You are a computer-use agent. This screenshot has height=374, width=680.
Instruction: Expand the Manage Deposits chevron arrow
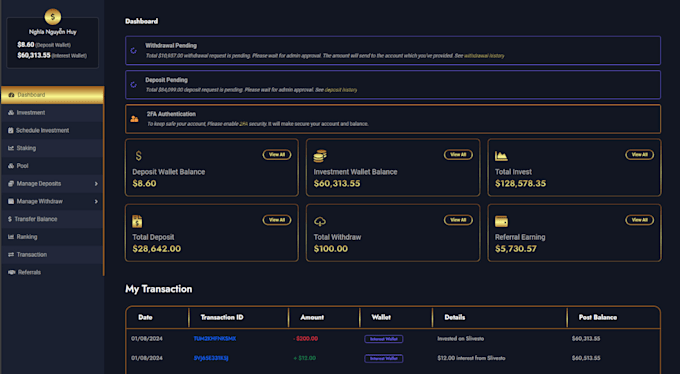click(x=96, y=184)
